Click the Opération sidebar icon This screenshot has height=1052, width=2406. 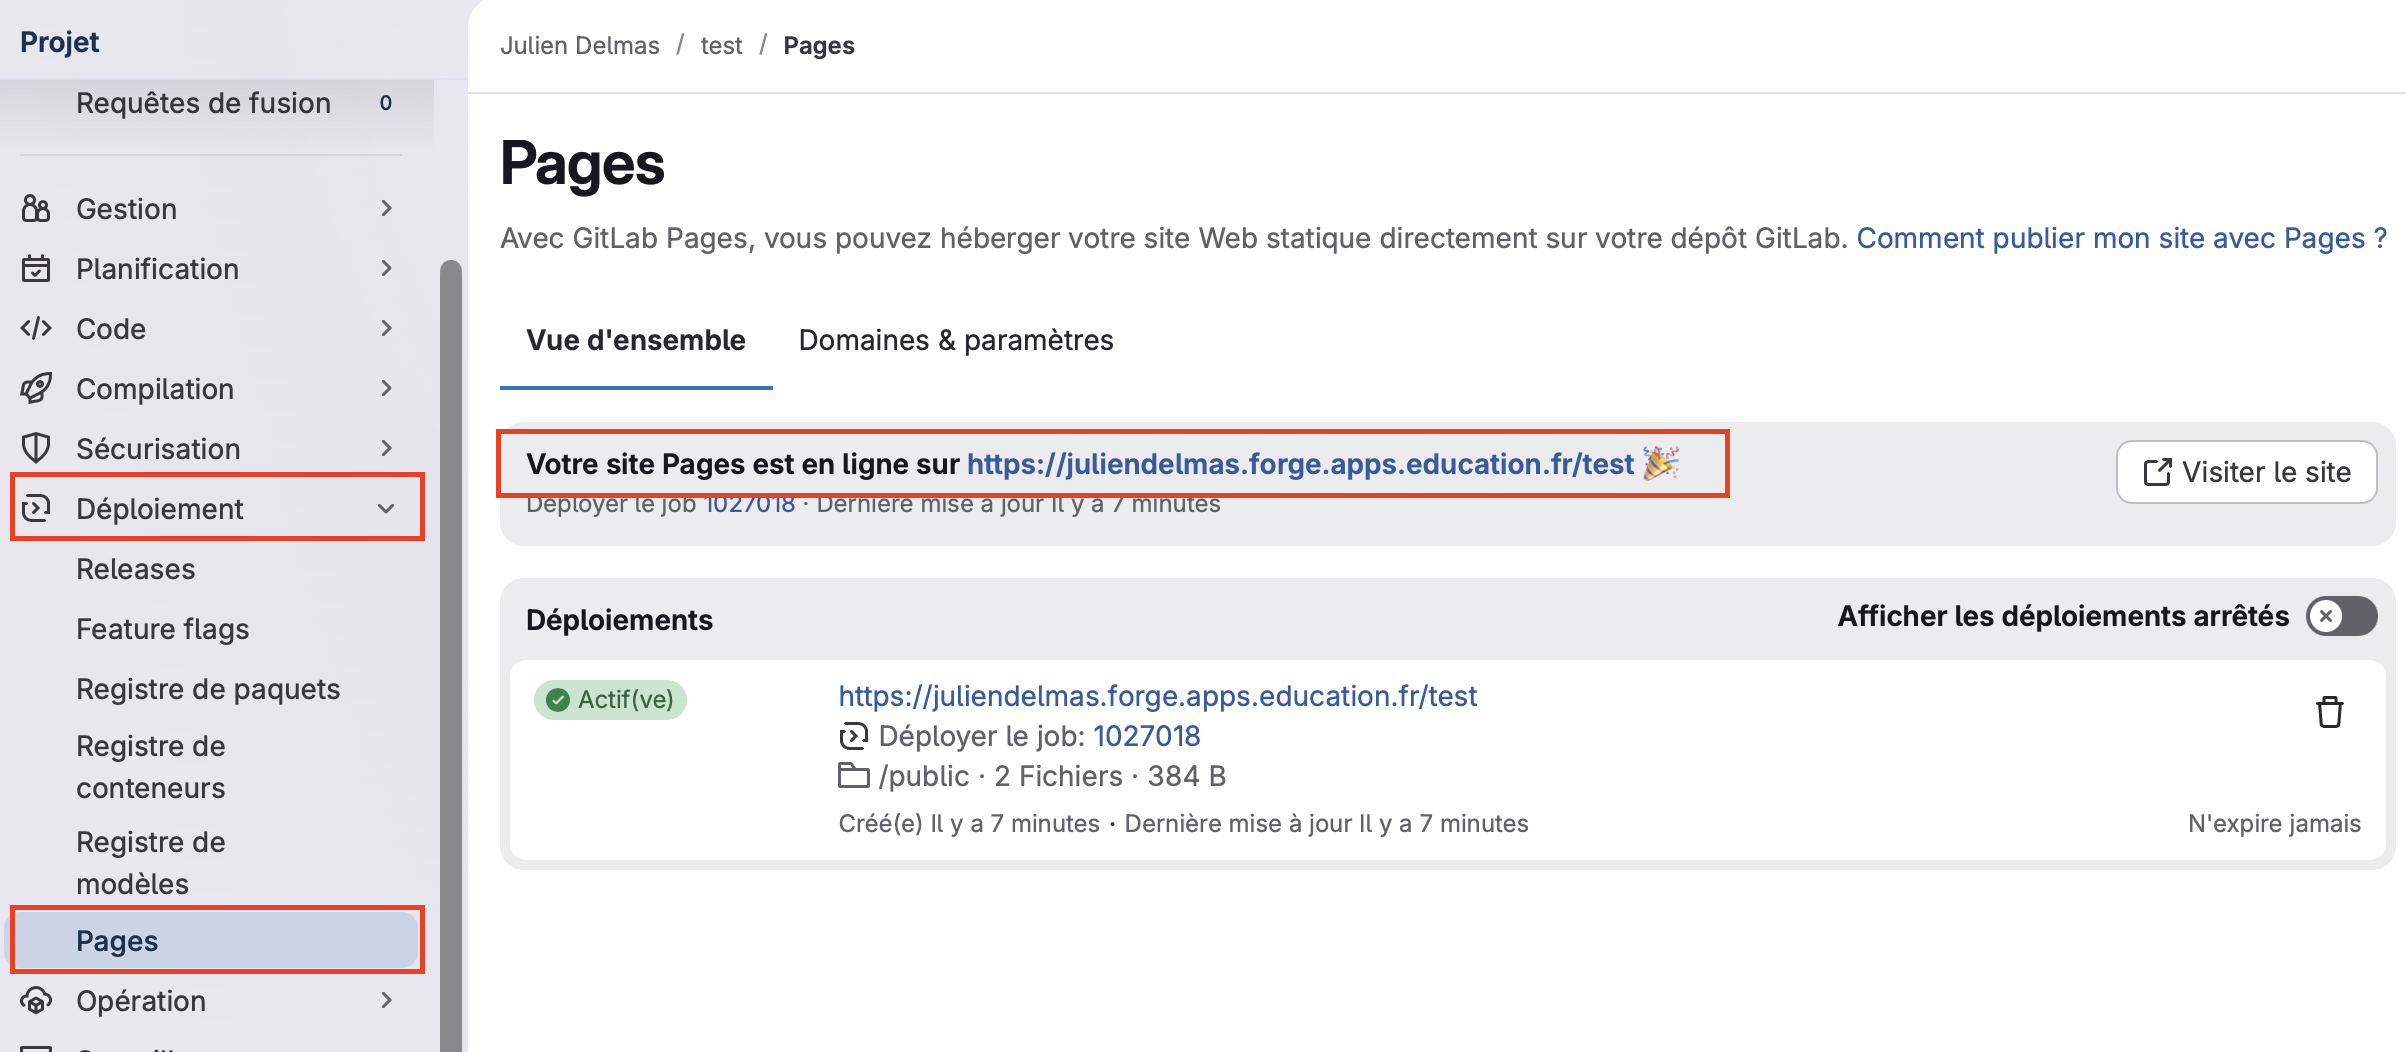[36, 1001]
